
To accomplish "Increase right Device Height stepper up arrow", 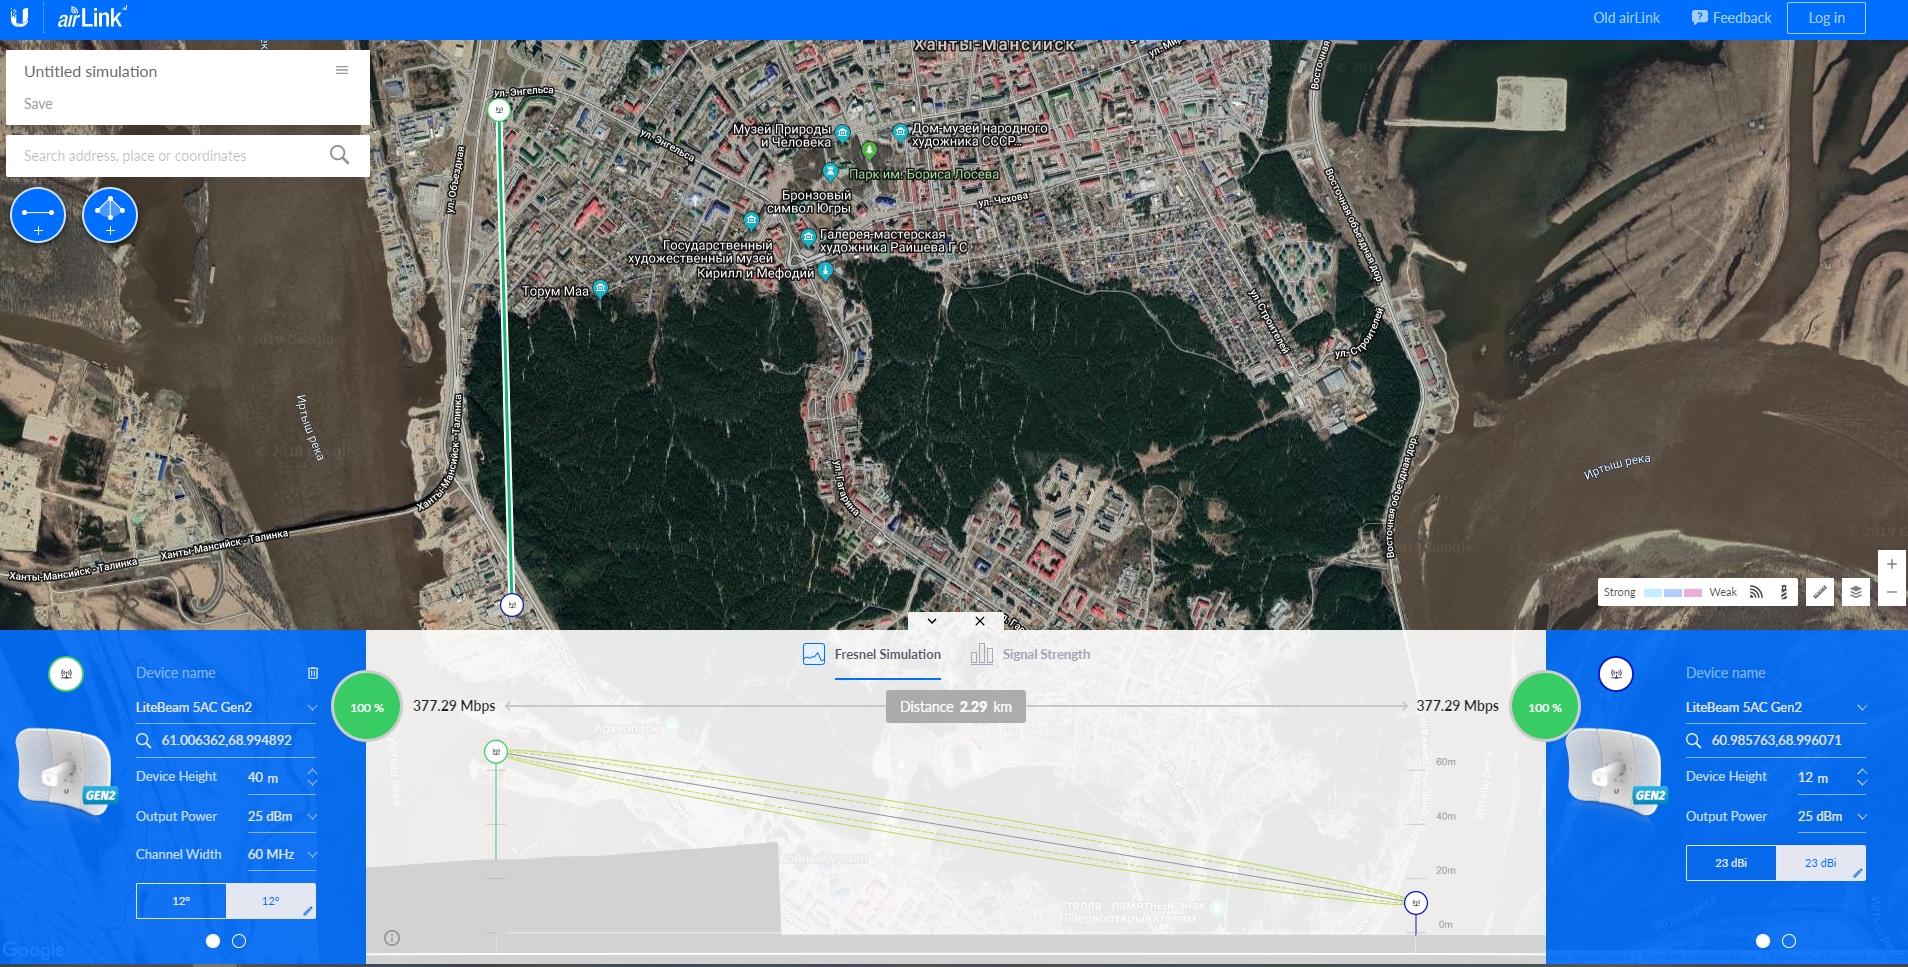I will coord(1862,771).
